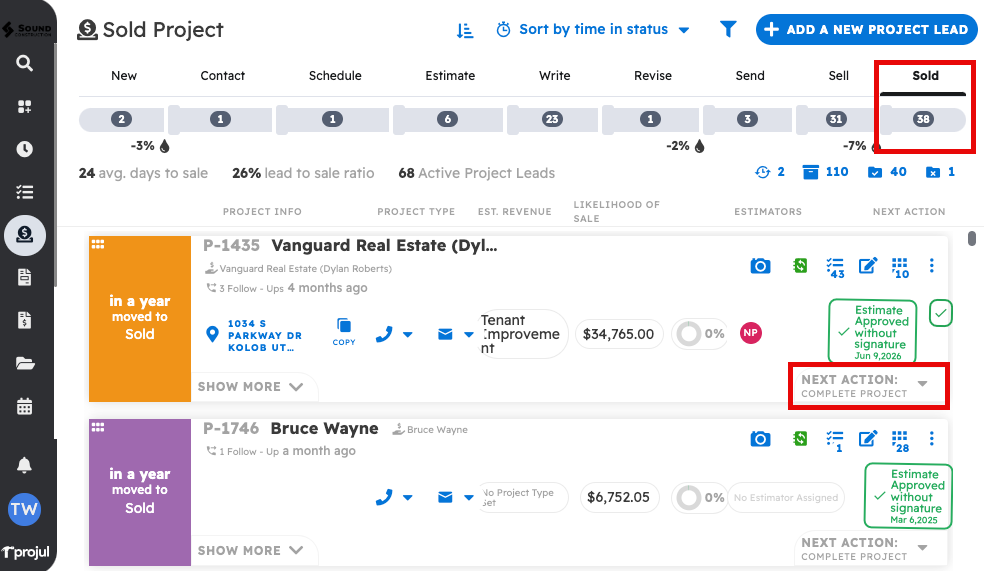Toggle the sort order direction icon

465,30
